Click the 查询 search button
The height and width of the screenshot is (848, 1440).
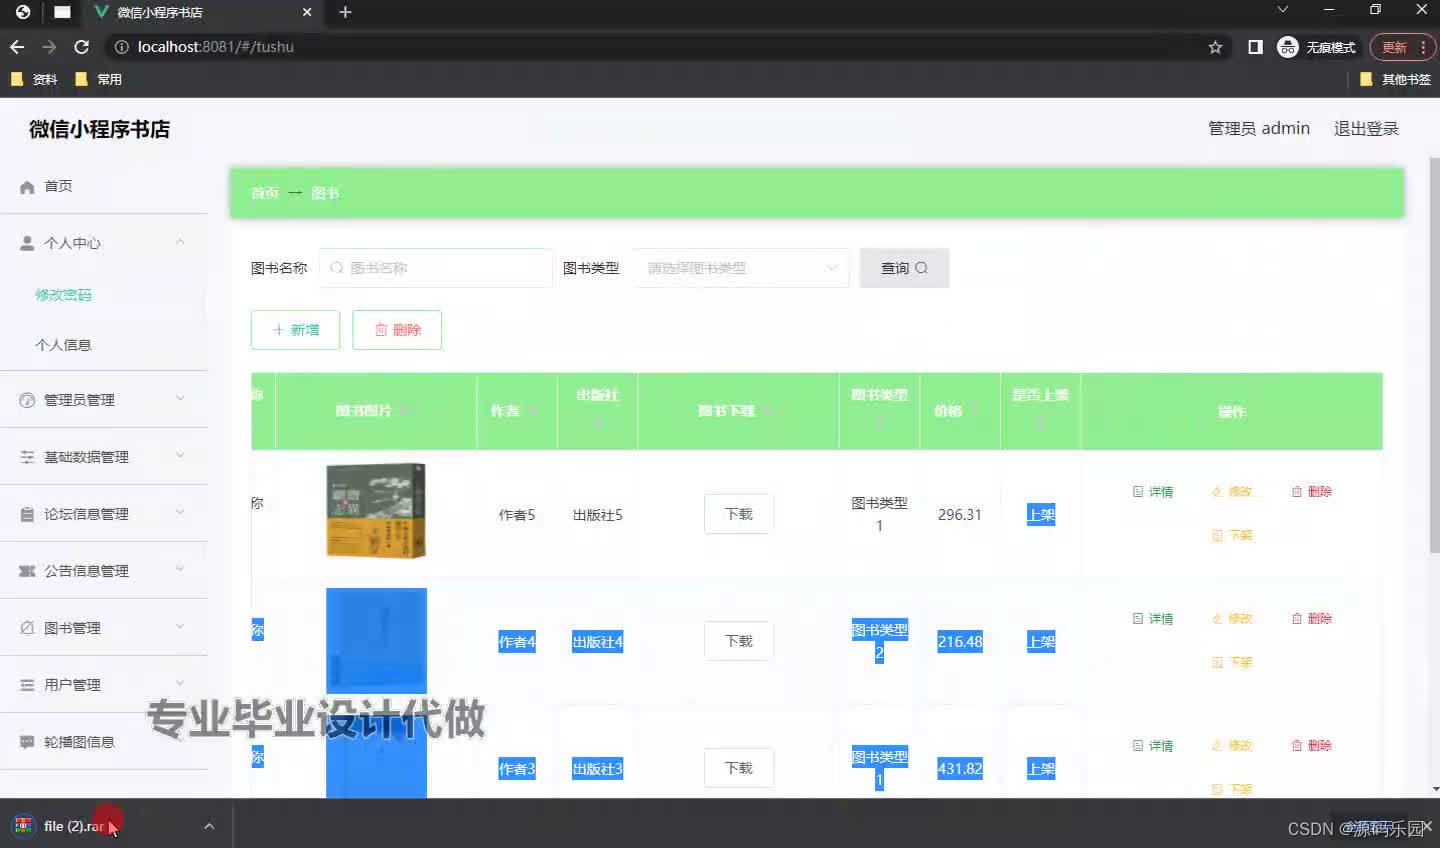click(903, 267)
